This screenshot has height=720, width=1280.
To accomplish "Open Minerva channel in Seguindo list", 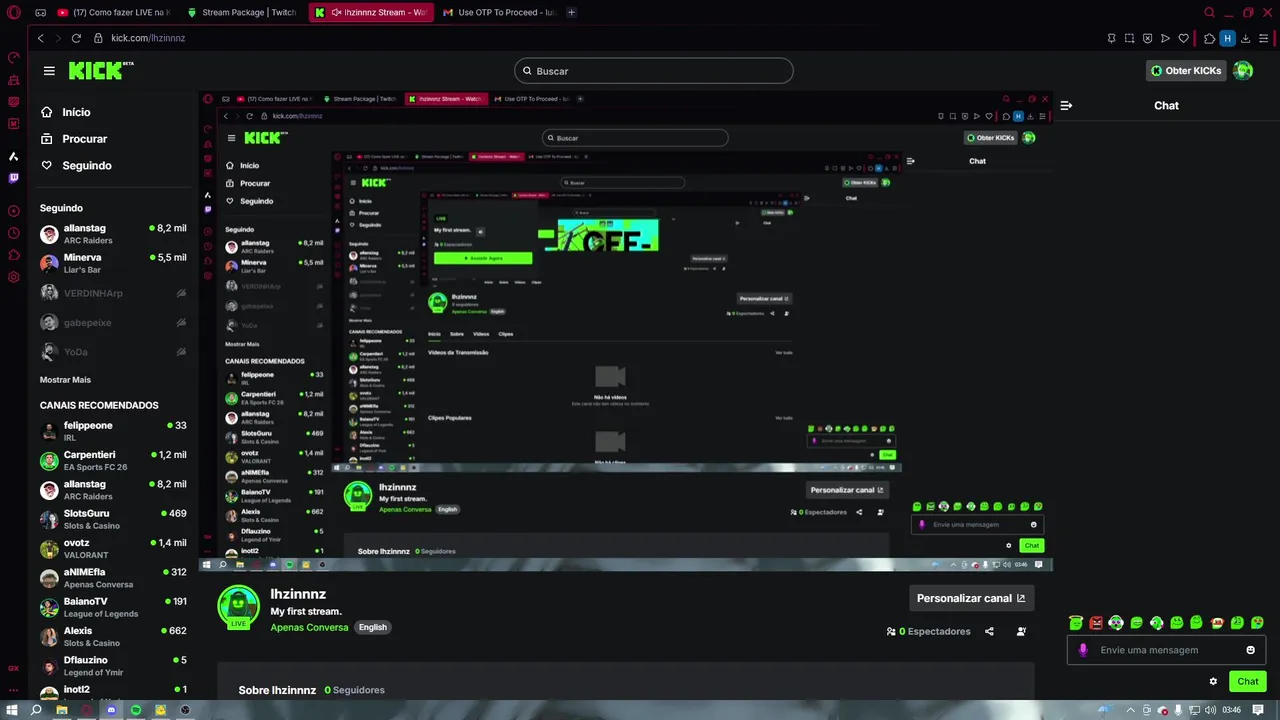I will pyautogui.click(x=113, y=263).
